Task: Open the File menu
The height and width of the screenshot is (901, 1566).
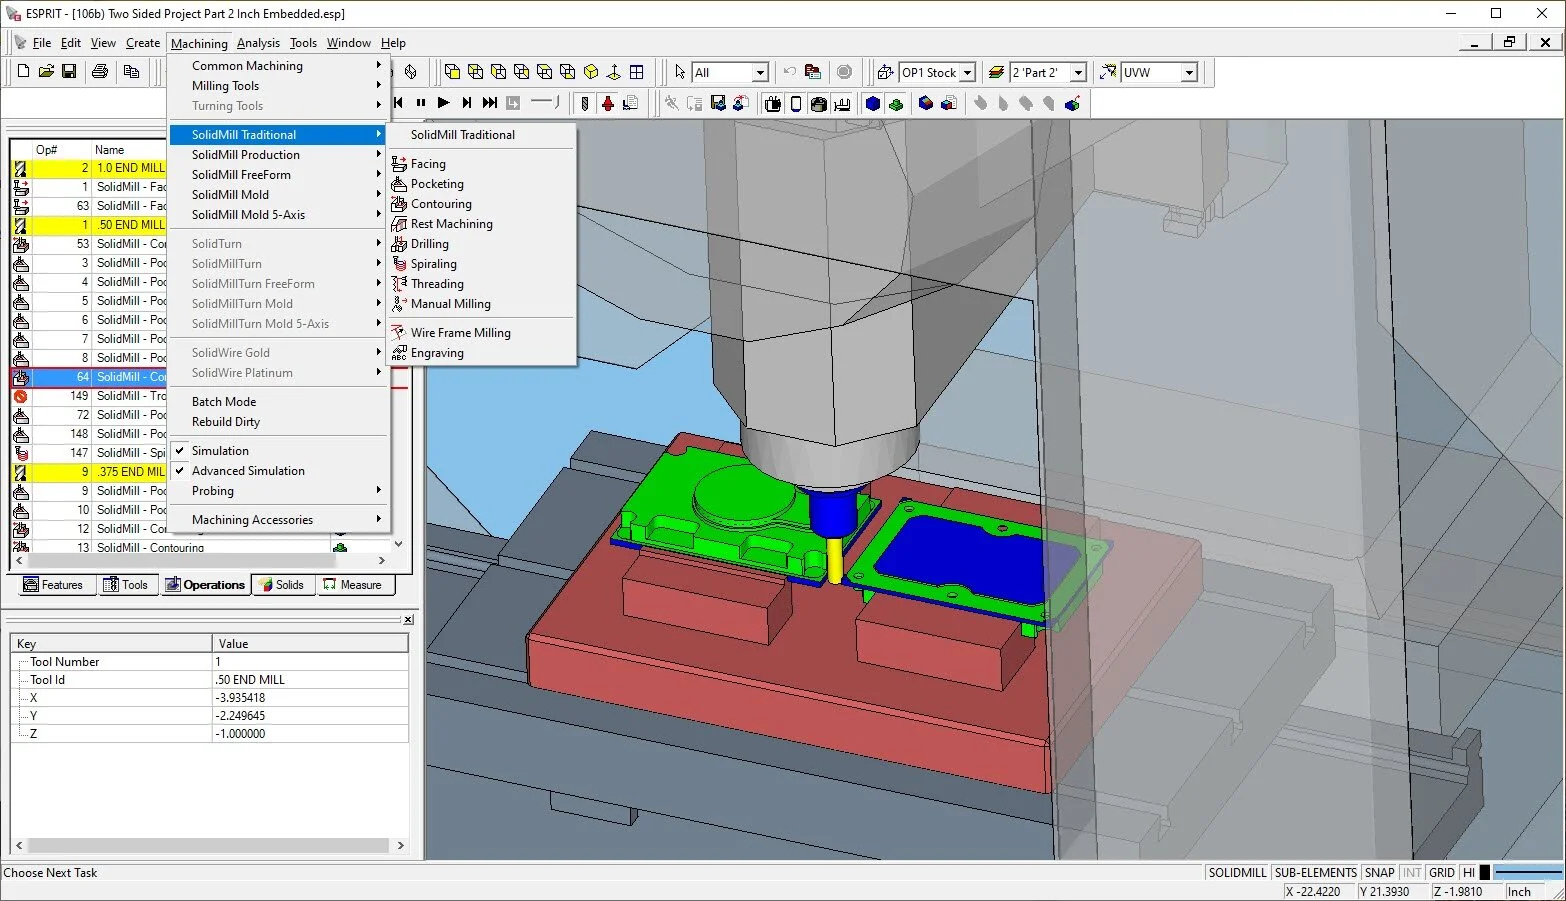Action: 42,43
